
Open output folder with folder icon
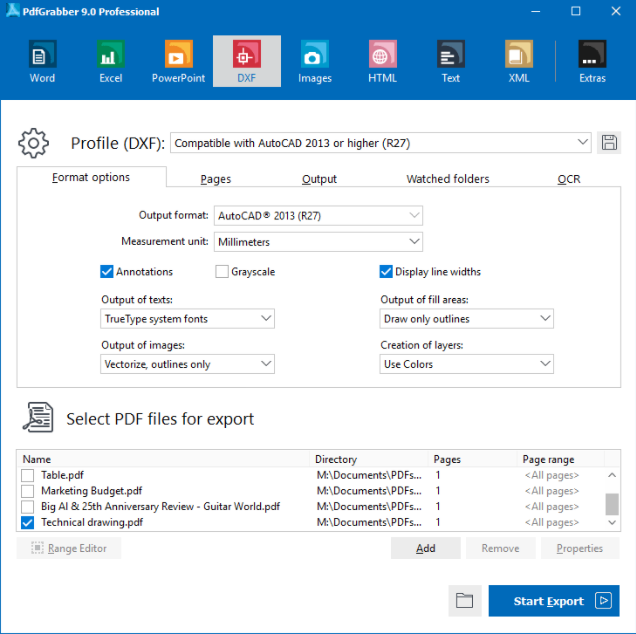pos(465,600)
